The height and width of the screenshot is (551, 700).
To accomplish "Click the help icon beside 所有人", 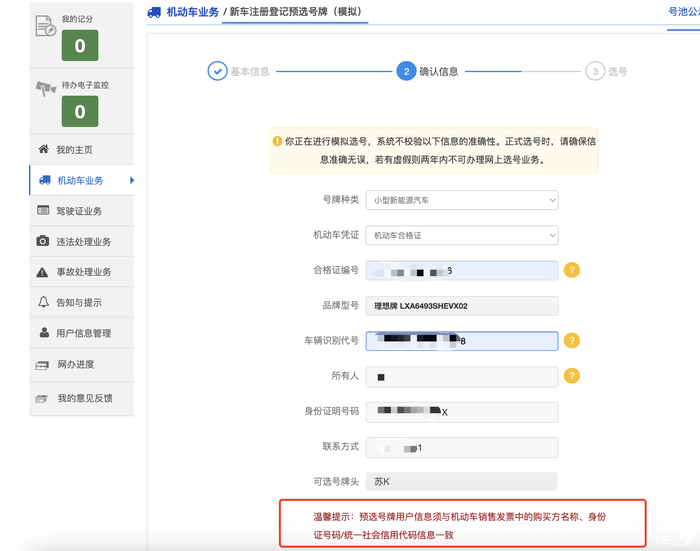I will (572, 376).
